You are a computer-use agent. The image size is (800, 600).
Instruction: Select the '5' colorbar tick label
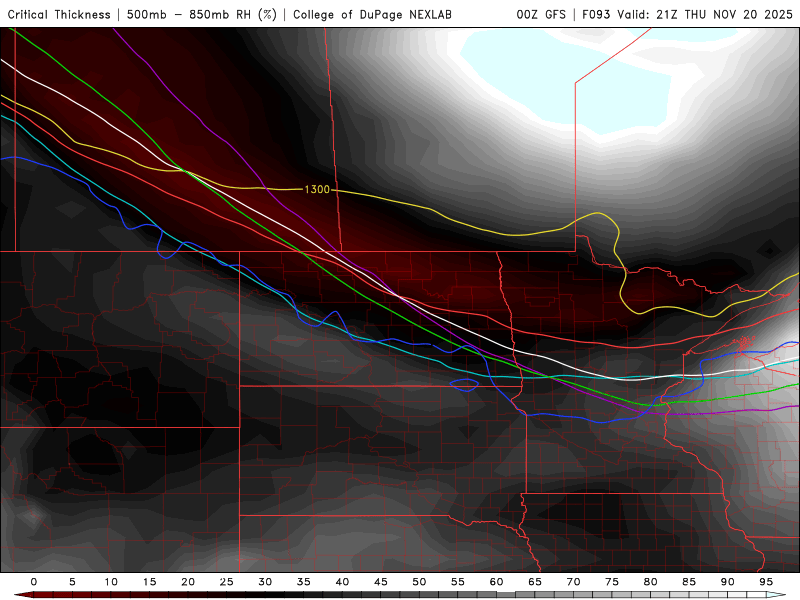72,582
